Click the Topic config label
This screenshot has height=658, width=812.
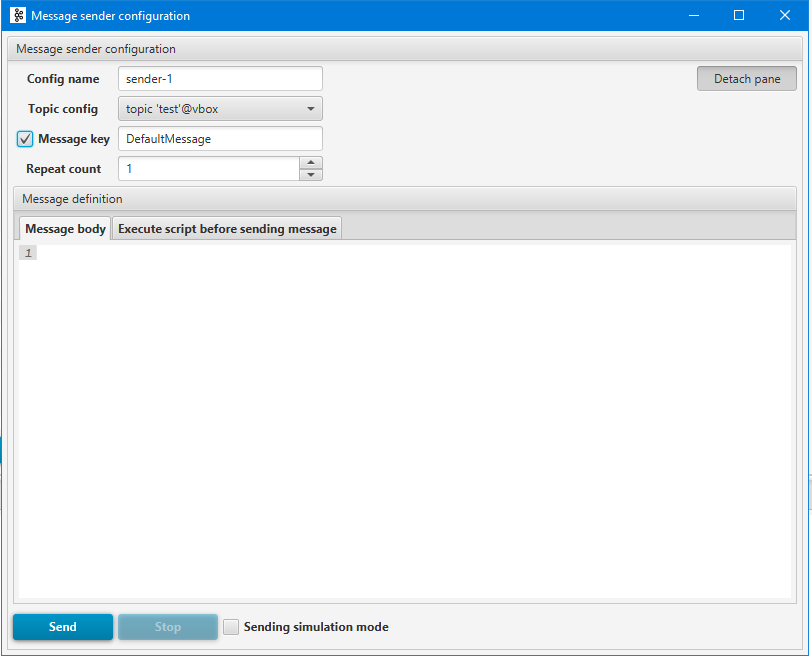click(63, 109)
